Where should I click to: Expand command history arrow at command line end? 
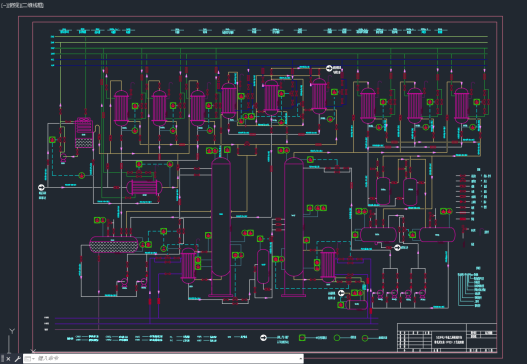pos(300,359)
